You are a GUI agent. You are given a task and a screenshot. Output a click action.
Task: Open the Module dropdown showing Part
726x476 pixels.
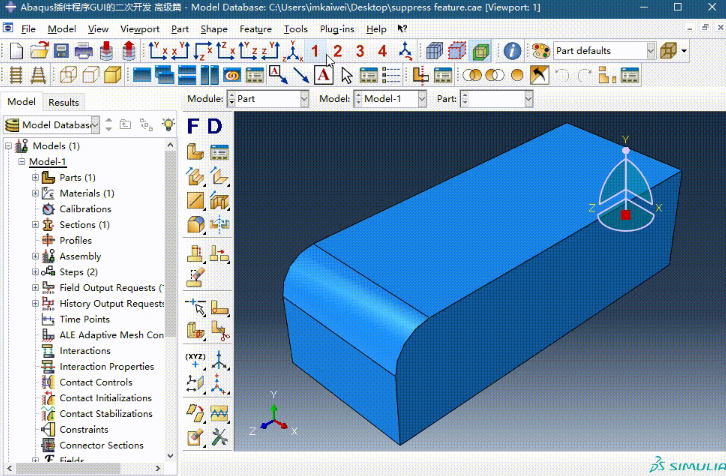269,99
